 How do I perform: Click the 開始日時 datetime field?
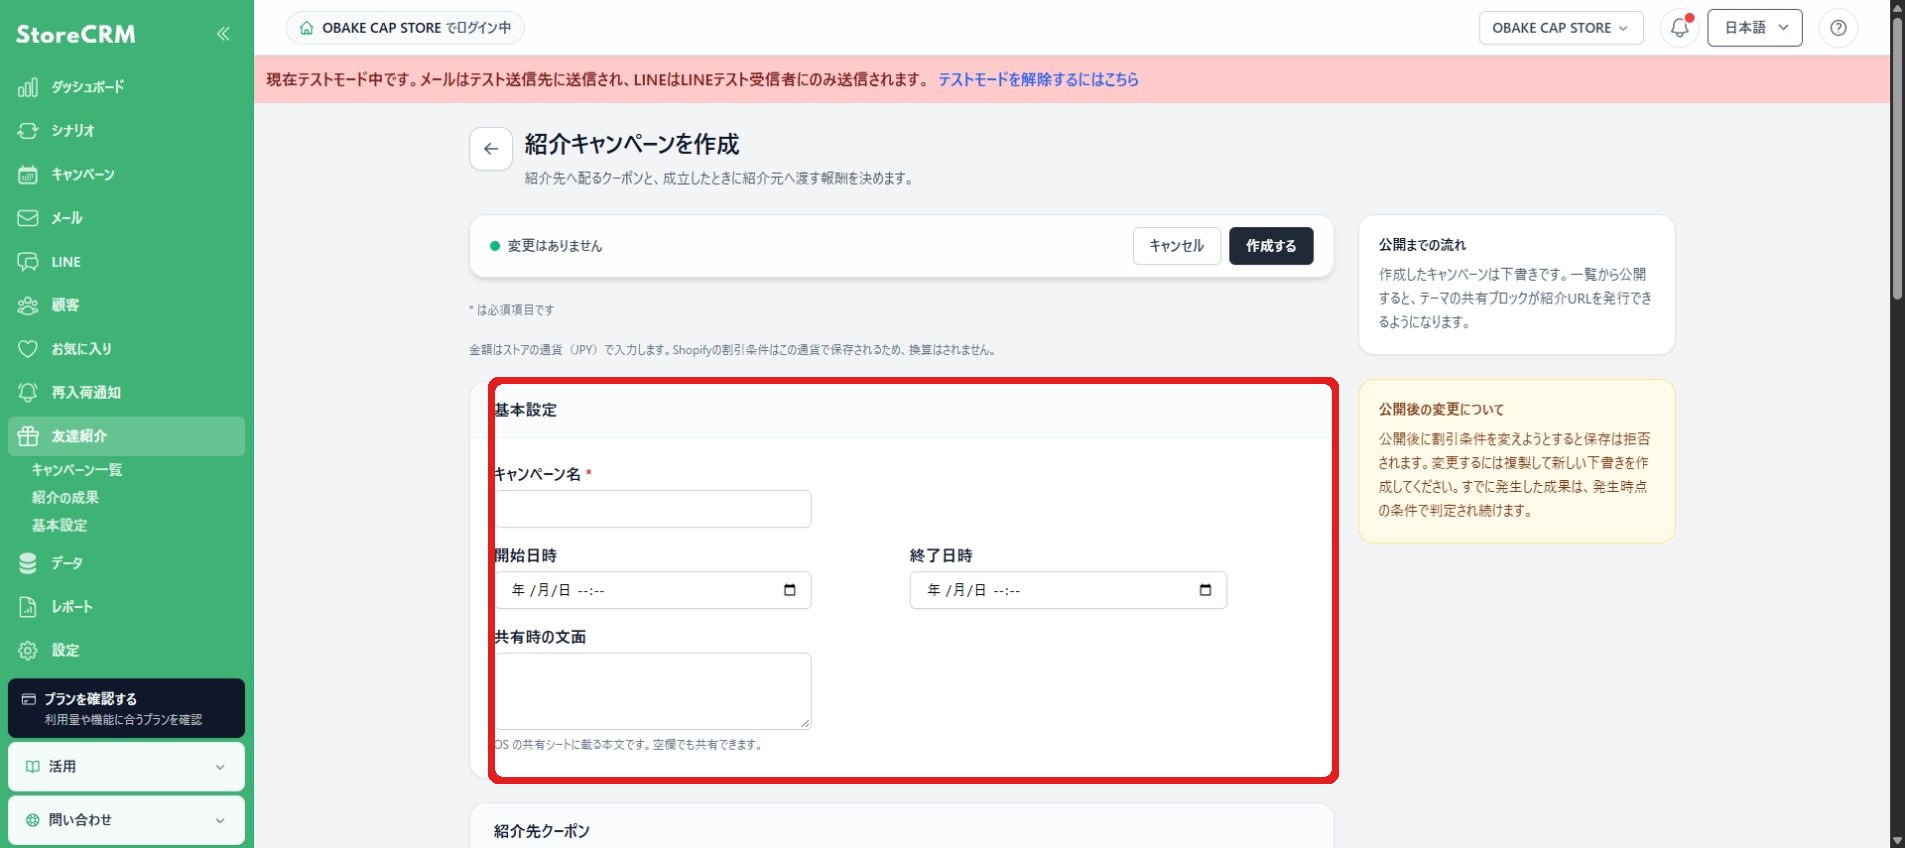(x=653, y=590)
